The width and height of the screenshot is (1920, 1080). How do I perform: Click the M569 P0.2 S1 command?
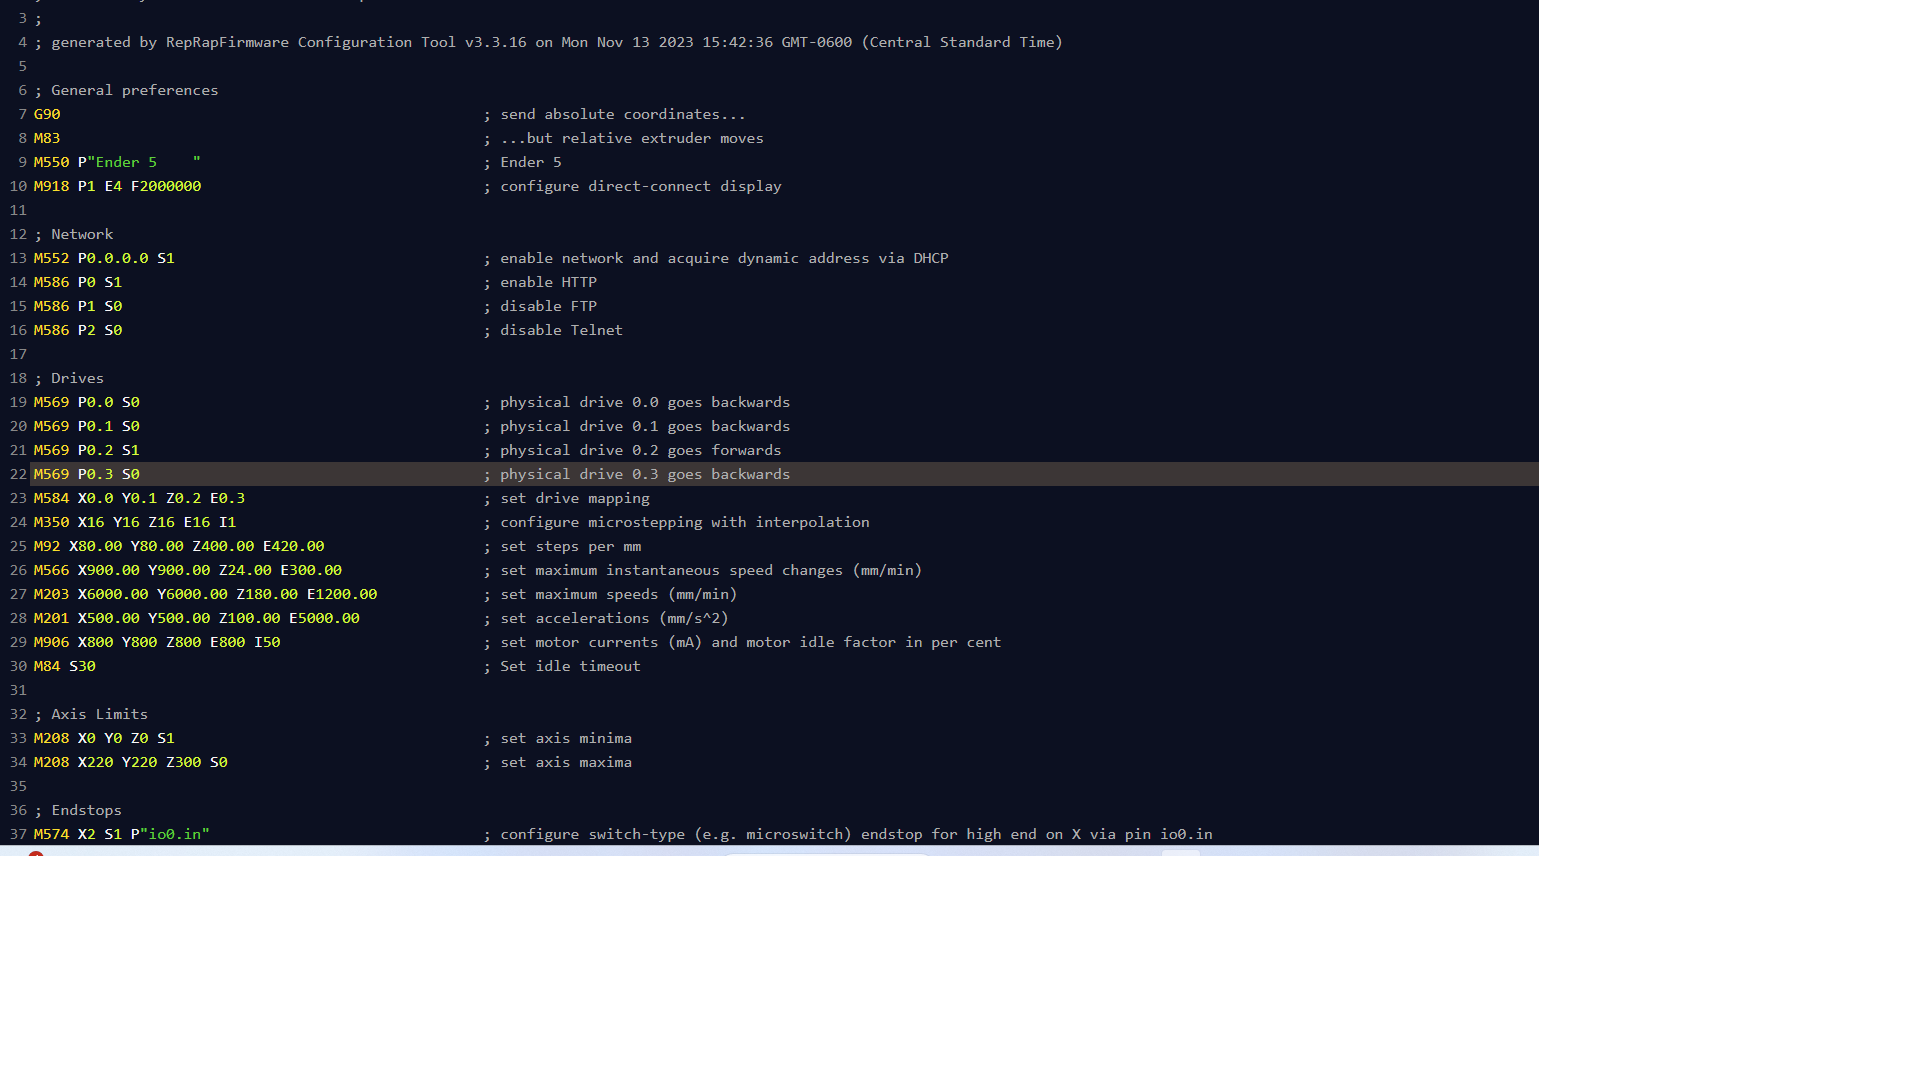87,450
